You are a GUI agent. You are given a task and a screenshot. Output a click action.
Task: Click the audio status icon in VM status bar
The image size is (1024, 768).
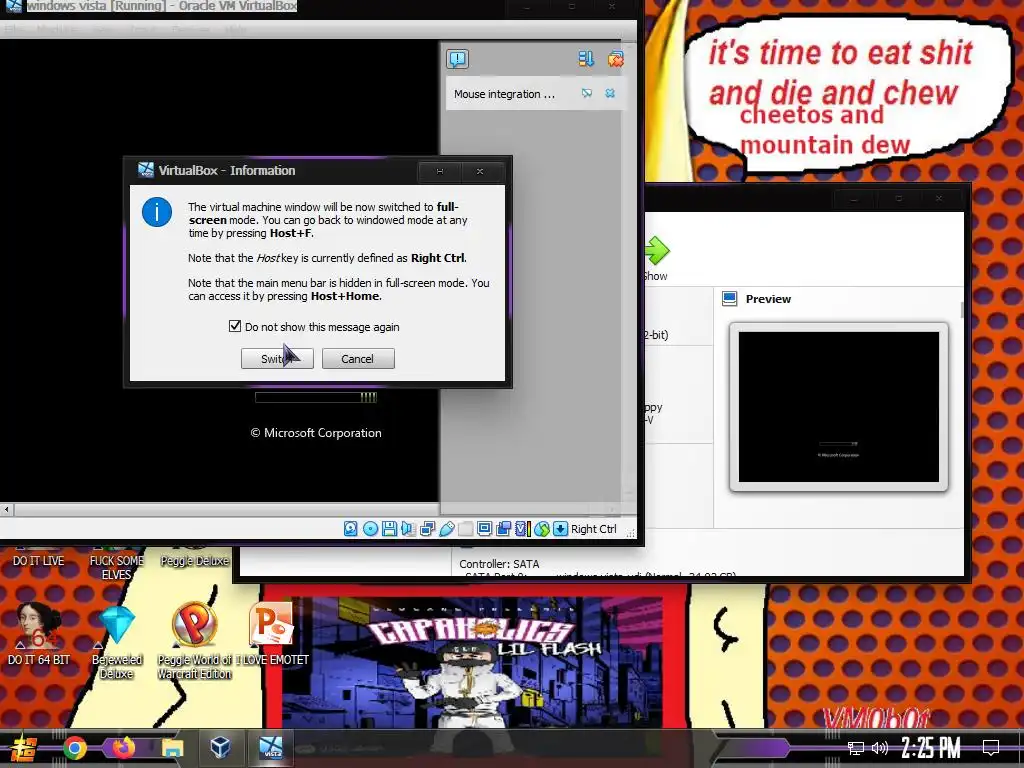408,529
